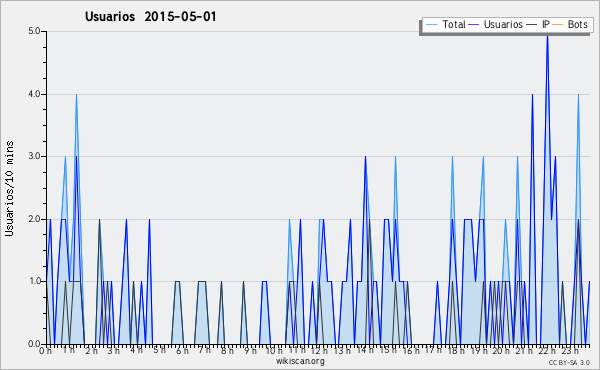
Task: Select the Total legend entry
Action: 445,24
